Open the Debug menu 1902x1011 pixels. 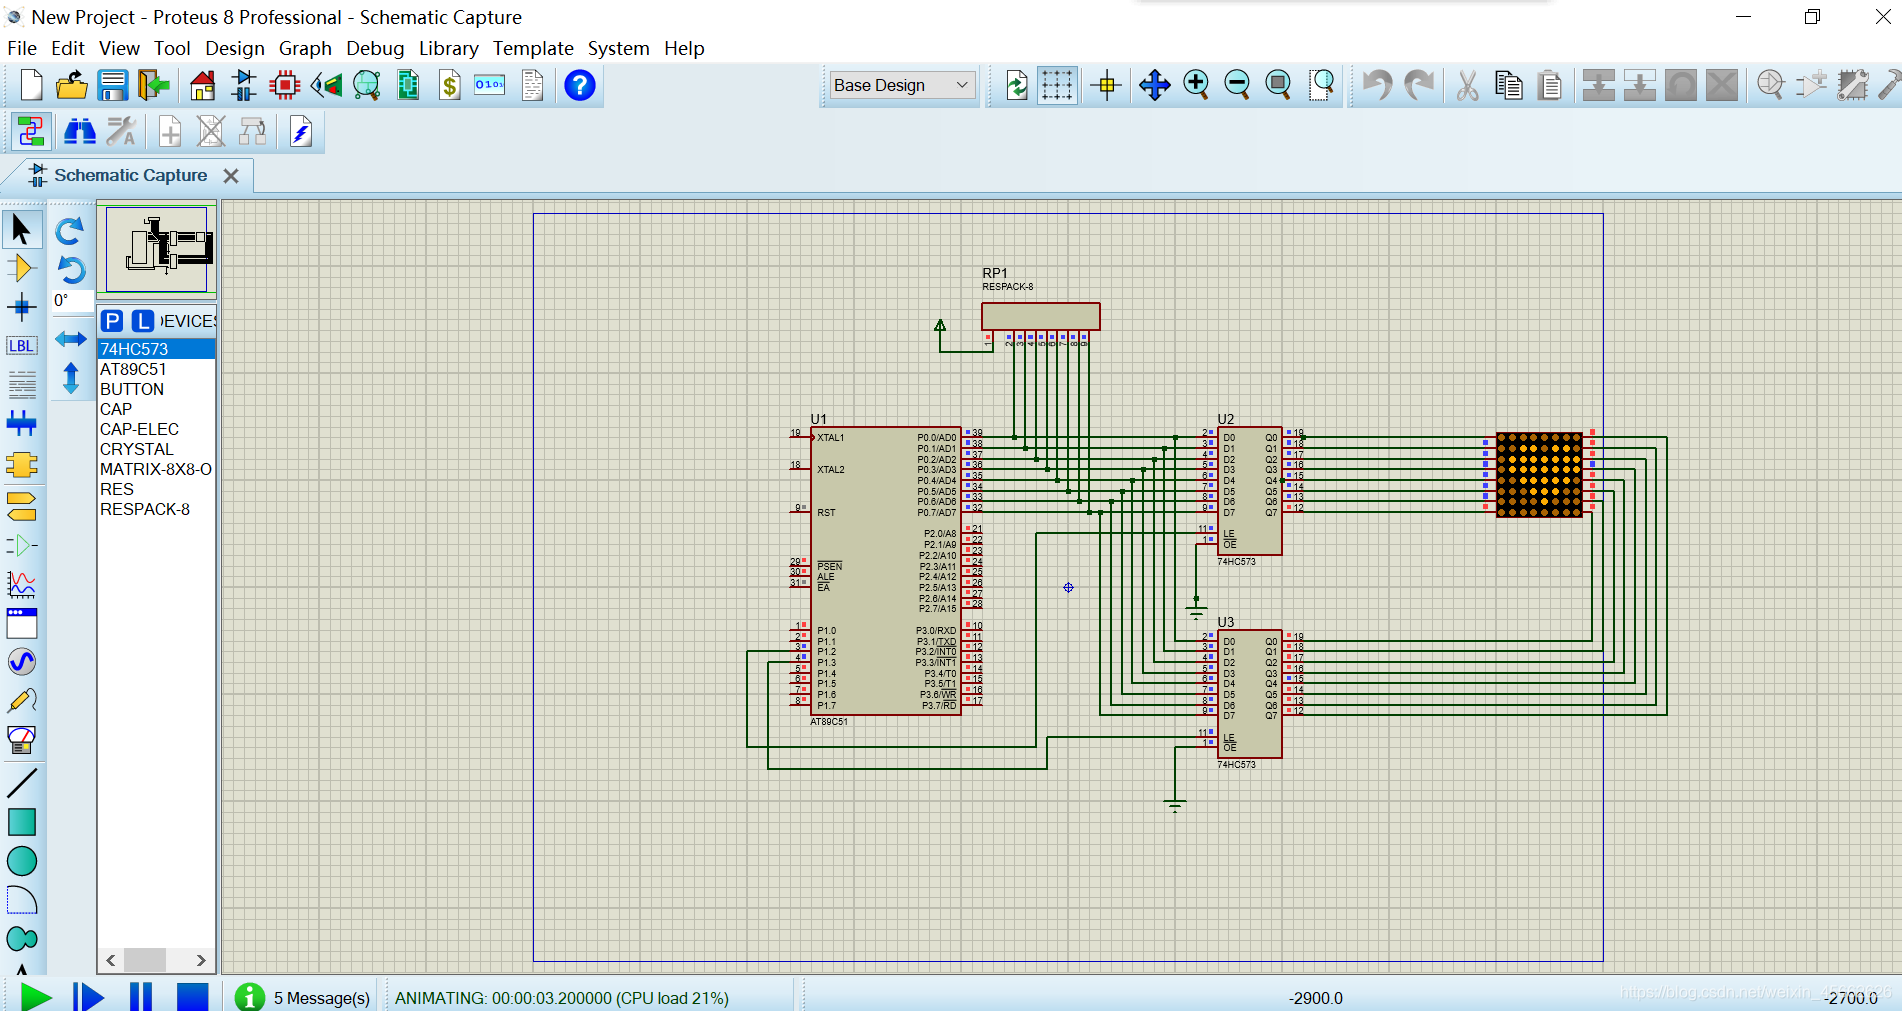375,48
